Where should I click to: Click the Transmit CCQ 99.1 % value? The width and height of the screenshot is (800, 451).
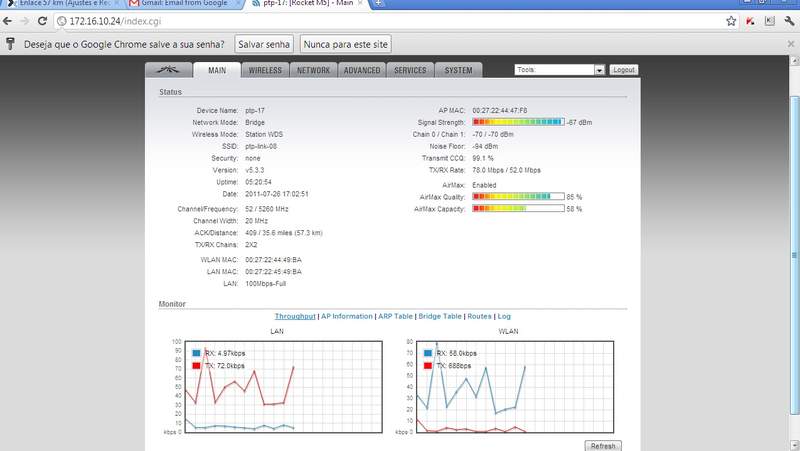[x=483, y=158]
